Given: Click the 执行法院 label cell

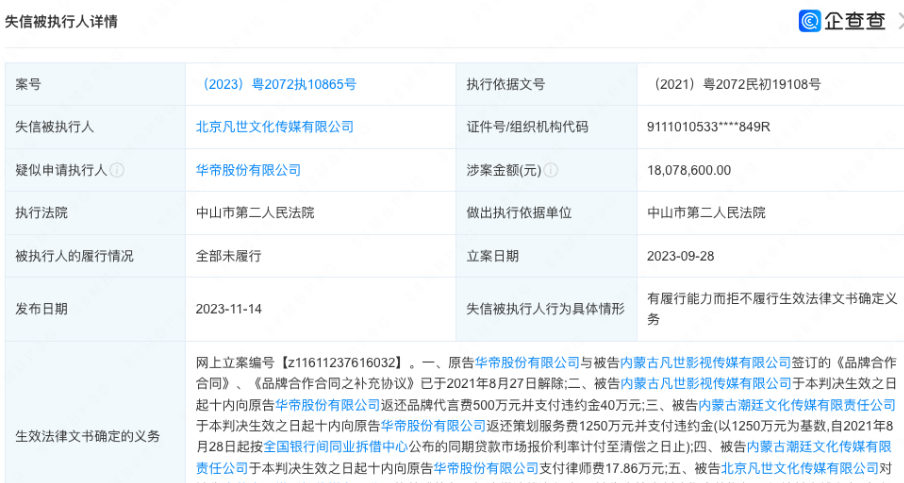Looking at the screenshot, I should (95, 213).
